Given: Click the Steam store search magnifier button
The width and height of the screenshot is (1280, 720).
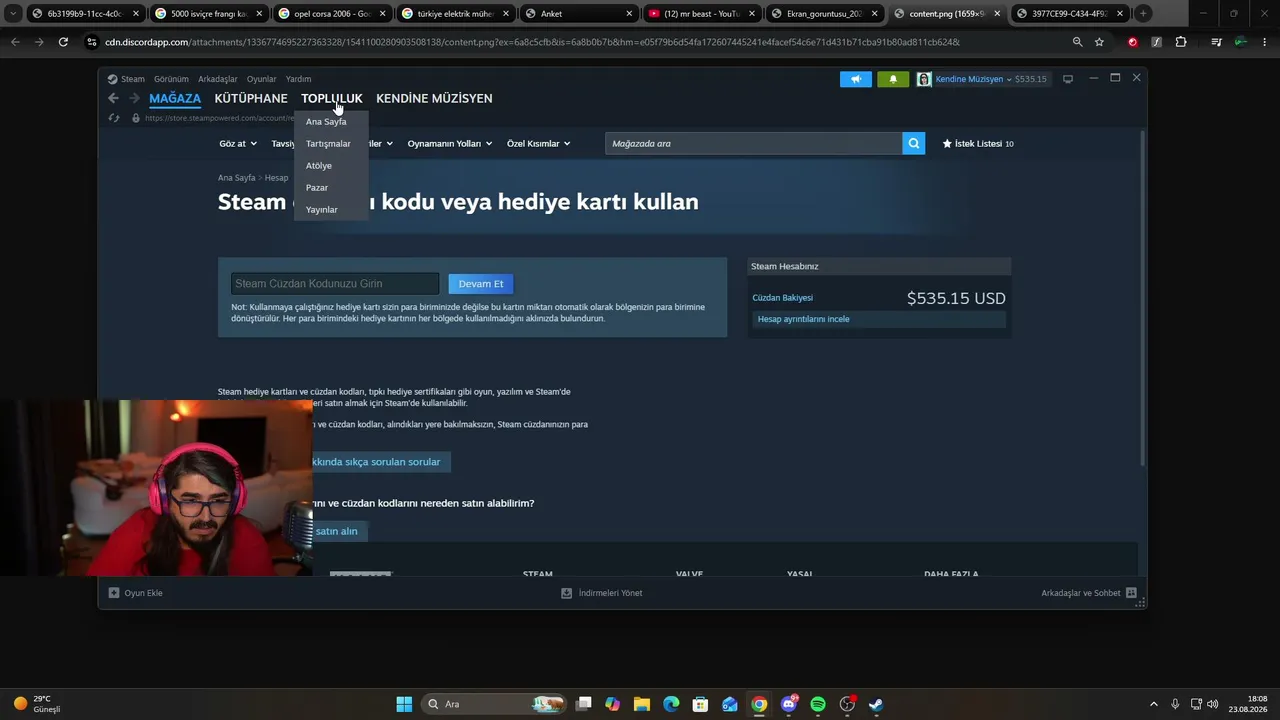Looking at the screenshot, I should point(913,143).
